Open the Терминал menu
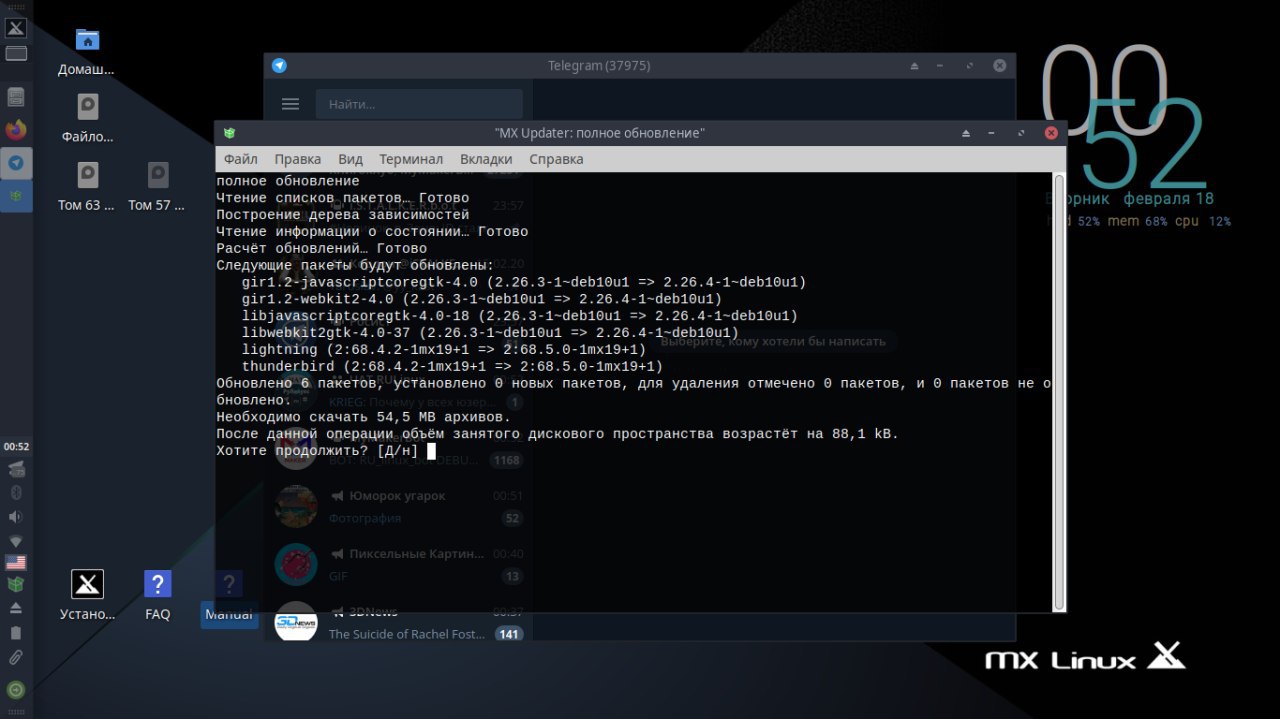1280x719 pixels. pos(411,159)
